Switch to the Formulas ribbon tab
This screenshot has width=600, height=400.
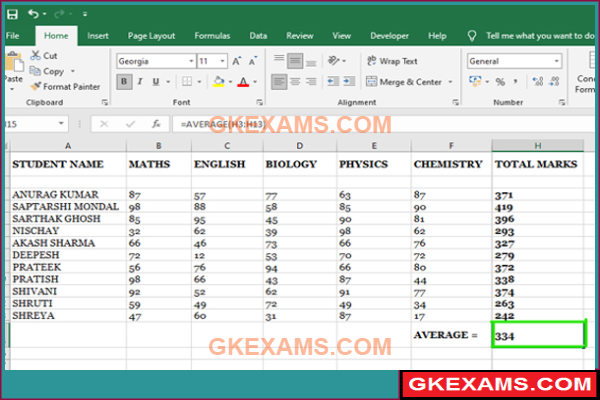coord(210,35)
